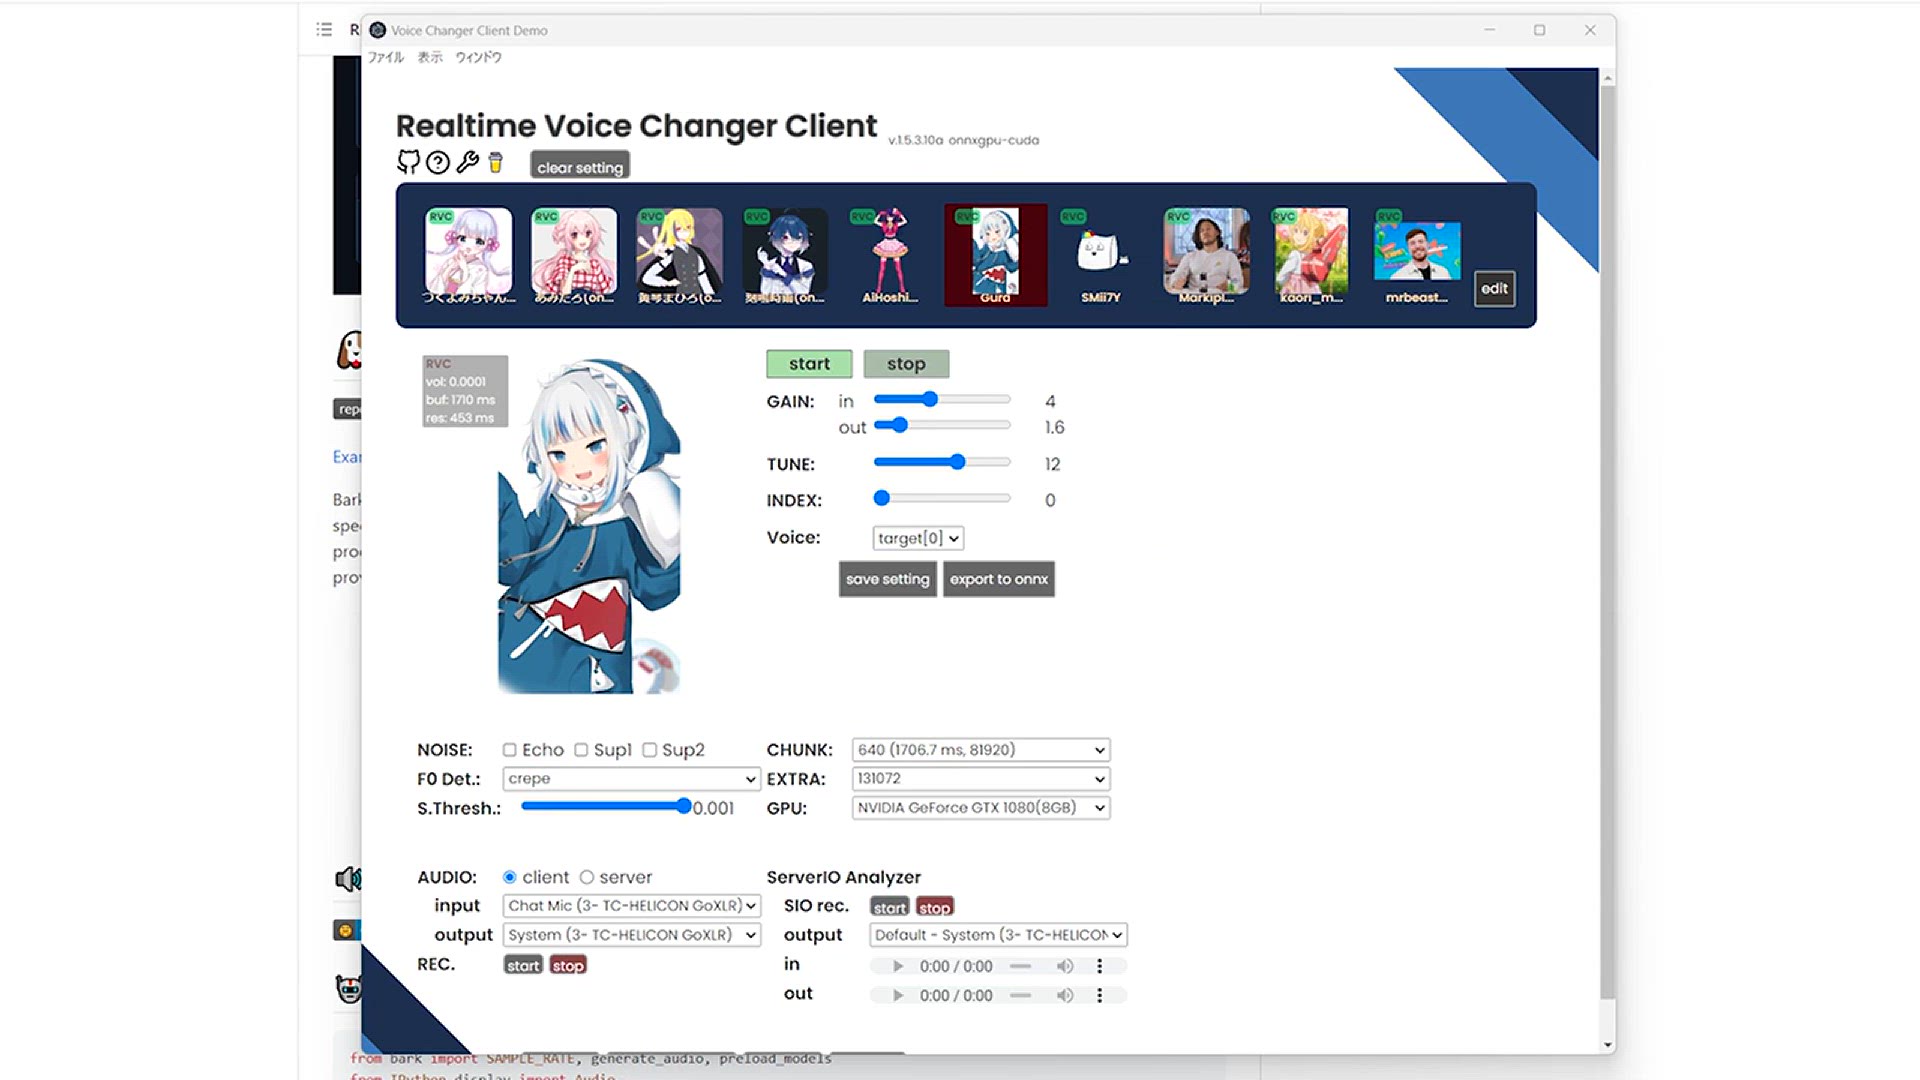This screenshot has width=1920, height=1080.
Task: Play the ServerIO 'in' audio
Action: tap(898, 966)
